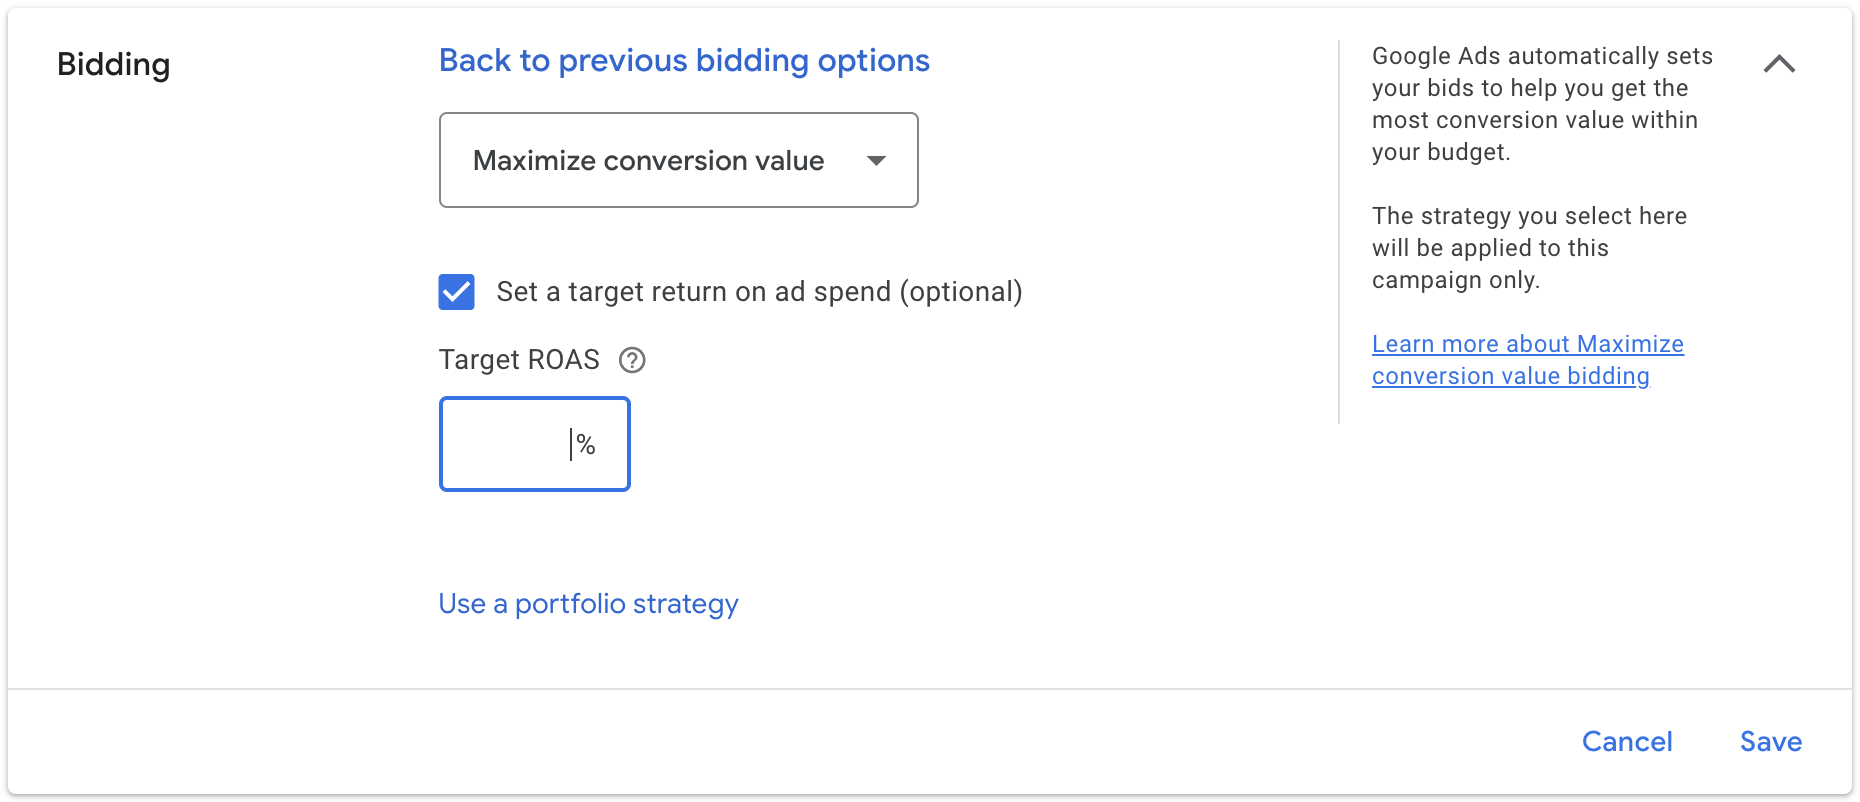Screen dimensions: 1860x802
Task: Uncheck the target return on ad spend checkbox
Action: pos(457,292)
